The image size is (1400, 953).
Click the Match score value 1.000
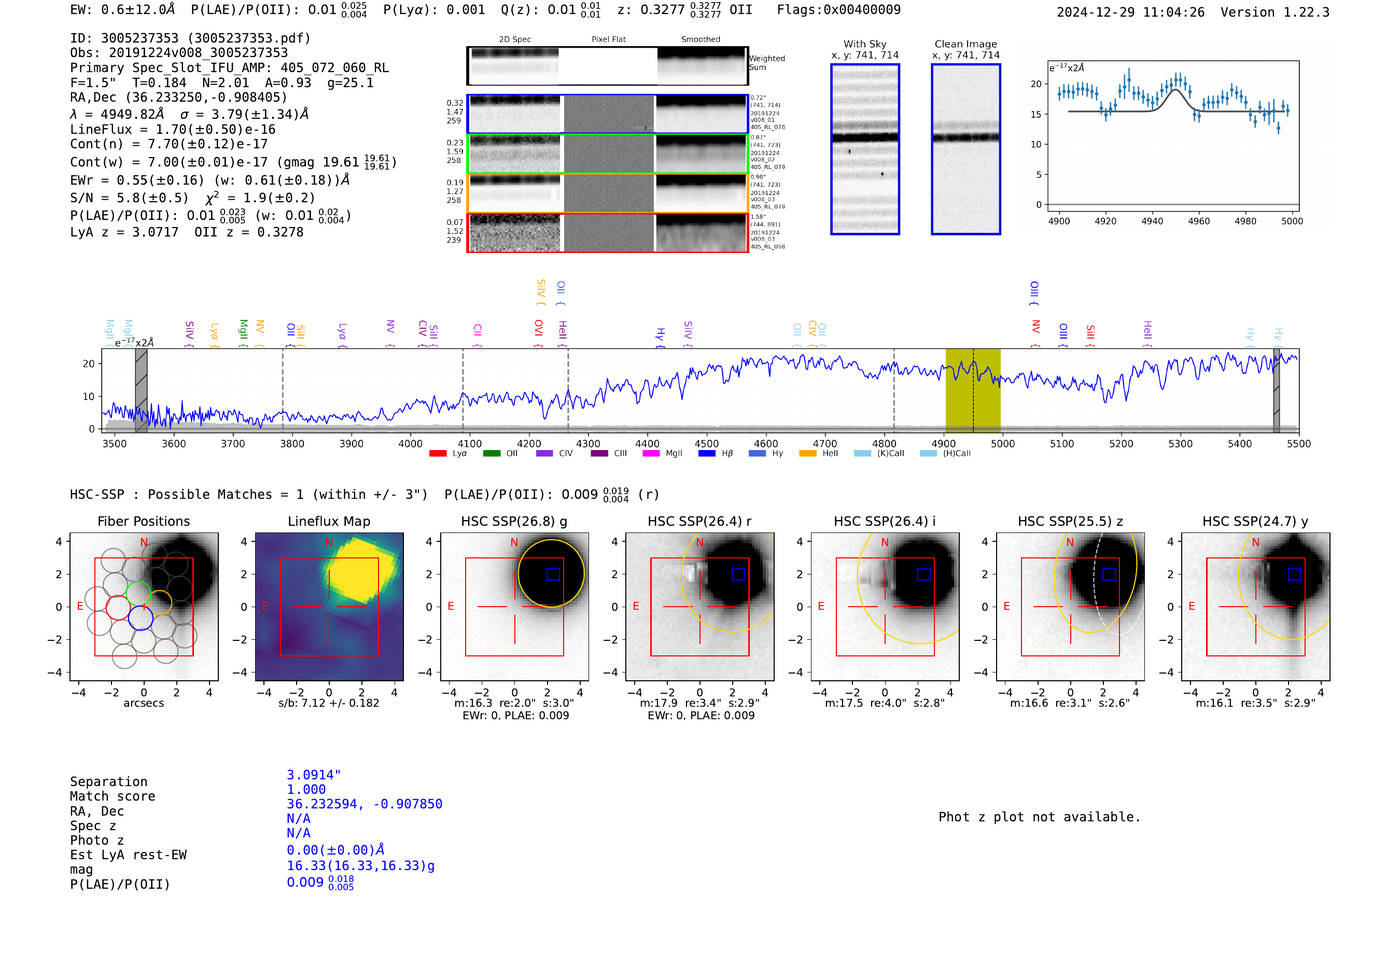tap(306, 790)
